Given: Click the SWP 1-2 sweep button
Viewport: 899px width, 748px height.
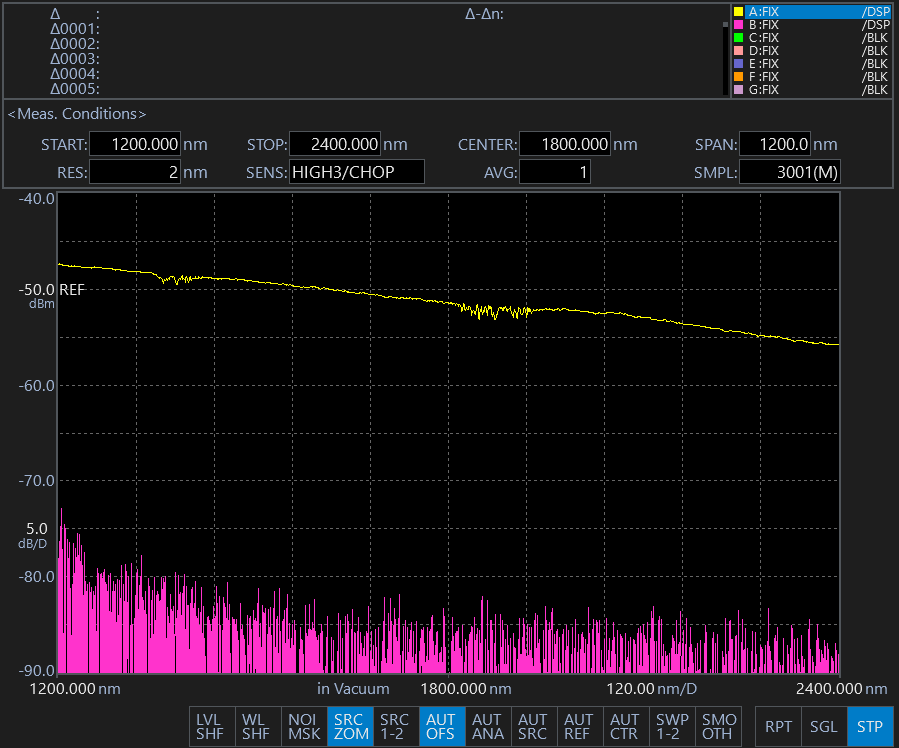Looking at the screenshot, I should (671, 726).
